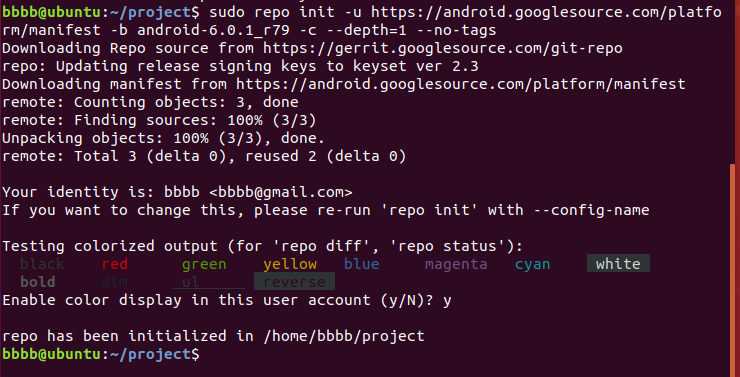Click the green color sample text

pos(204,264)
